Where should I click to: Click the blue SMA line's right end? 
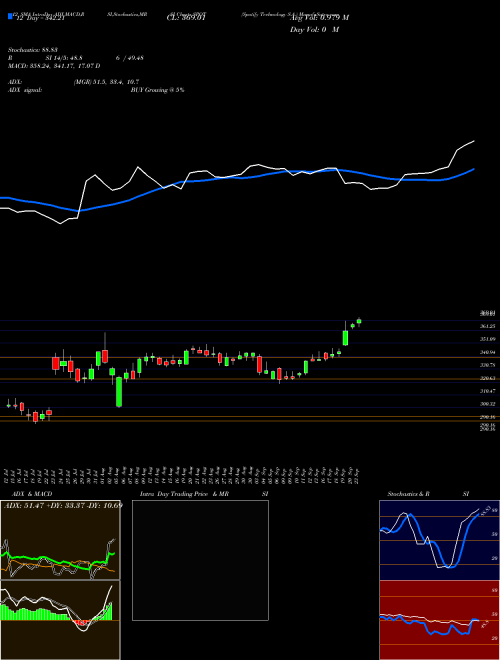click(474, 169)
